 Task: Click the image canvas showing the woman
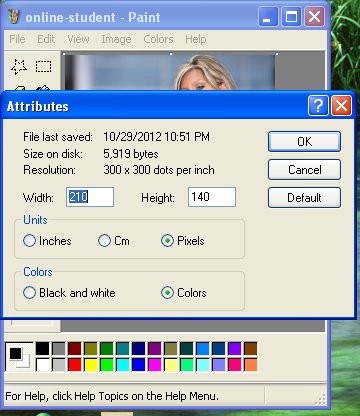pyautogui.click(x=170, y=72)
